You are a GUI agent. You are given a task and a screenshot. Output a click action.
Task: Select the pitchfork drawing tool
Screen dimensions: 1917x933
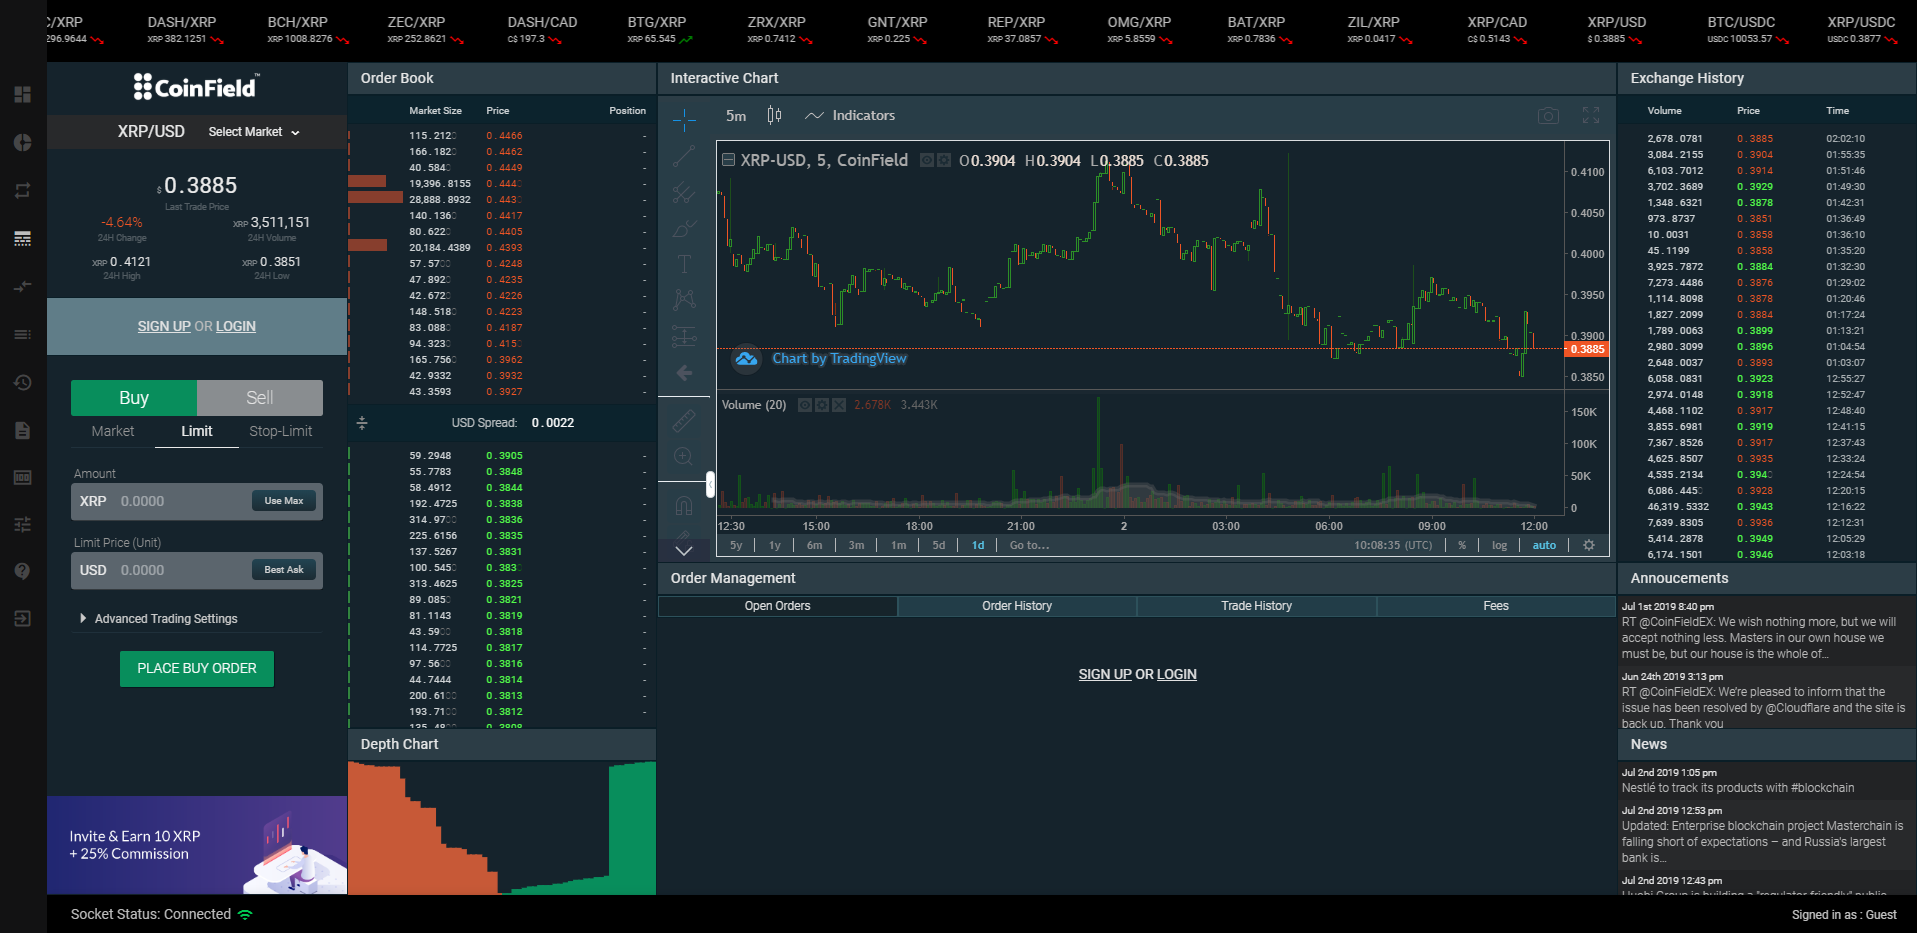pos(684,192)
